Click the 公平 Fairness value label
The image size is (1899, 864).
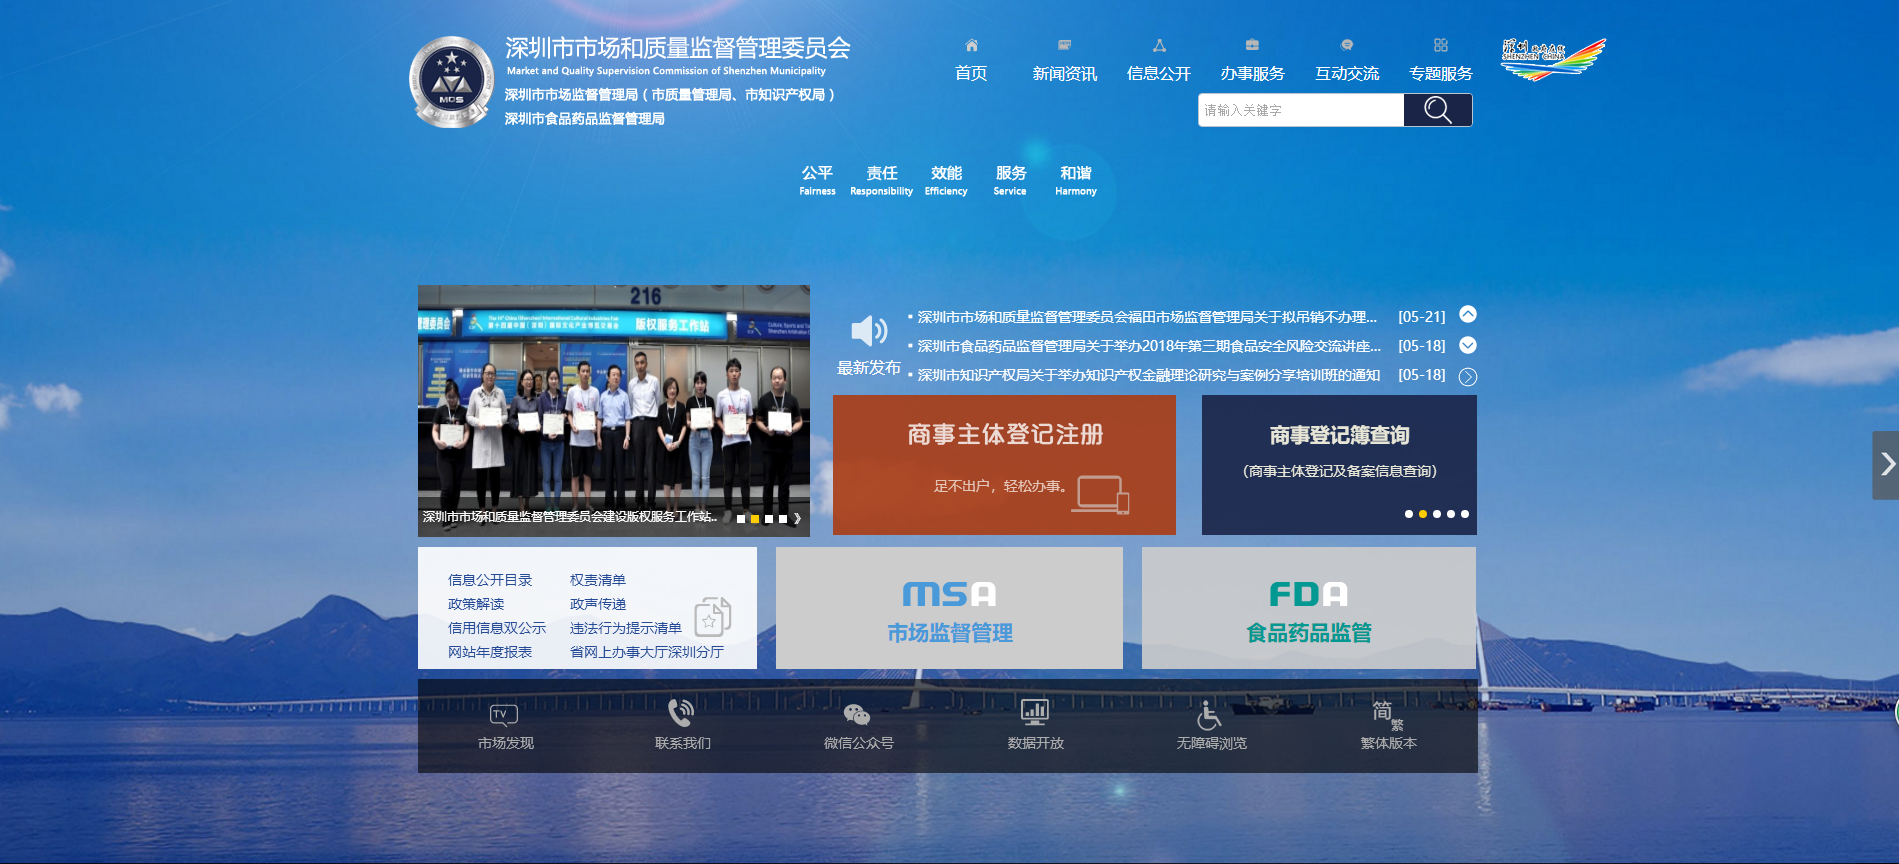coord(817,180)
